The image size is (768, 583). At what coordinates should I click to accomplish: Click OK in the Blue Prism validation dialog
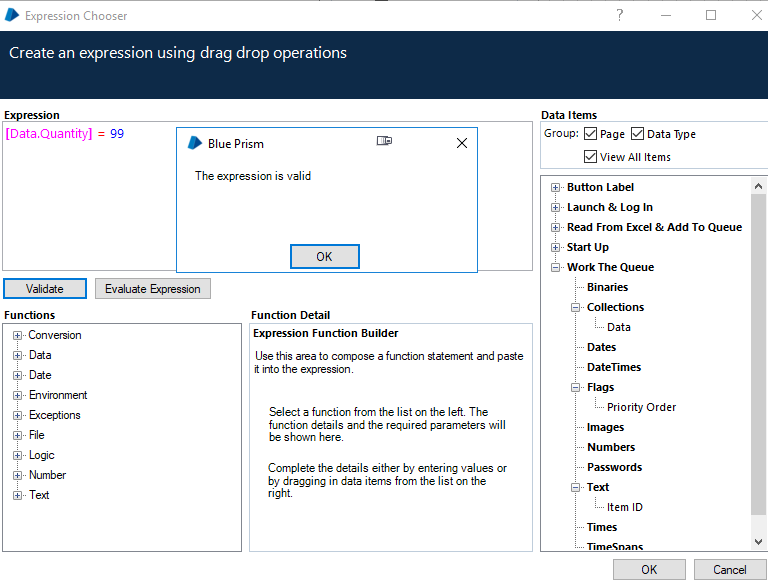coord(324,257)
